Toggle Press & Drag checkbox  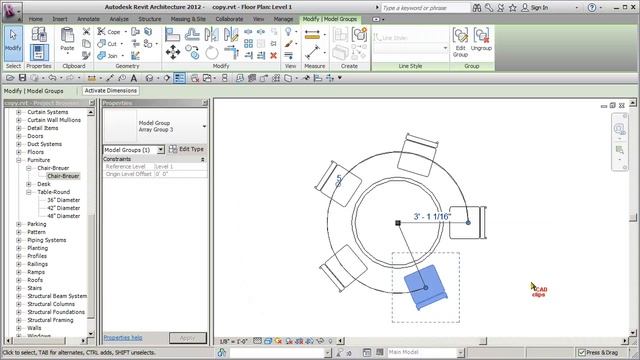pos(582,352)
